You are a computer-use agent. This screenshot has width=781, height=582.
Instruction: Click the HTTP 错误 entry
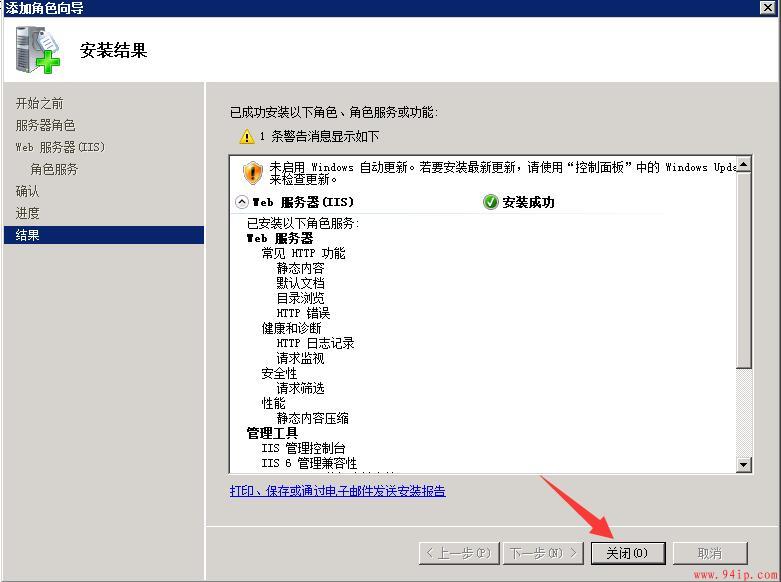[x=303, y=313]
